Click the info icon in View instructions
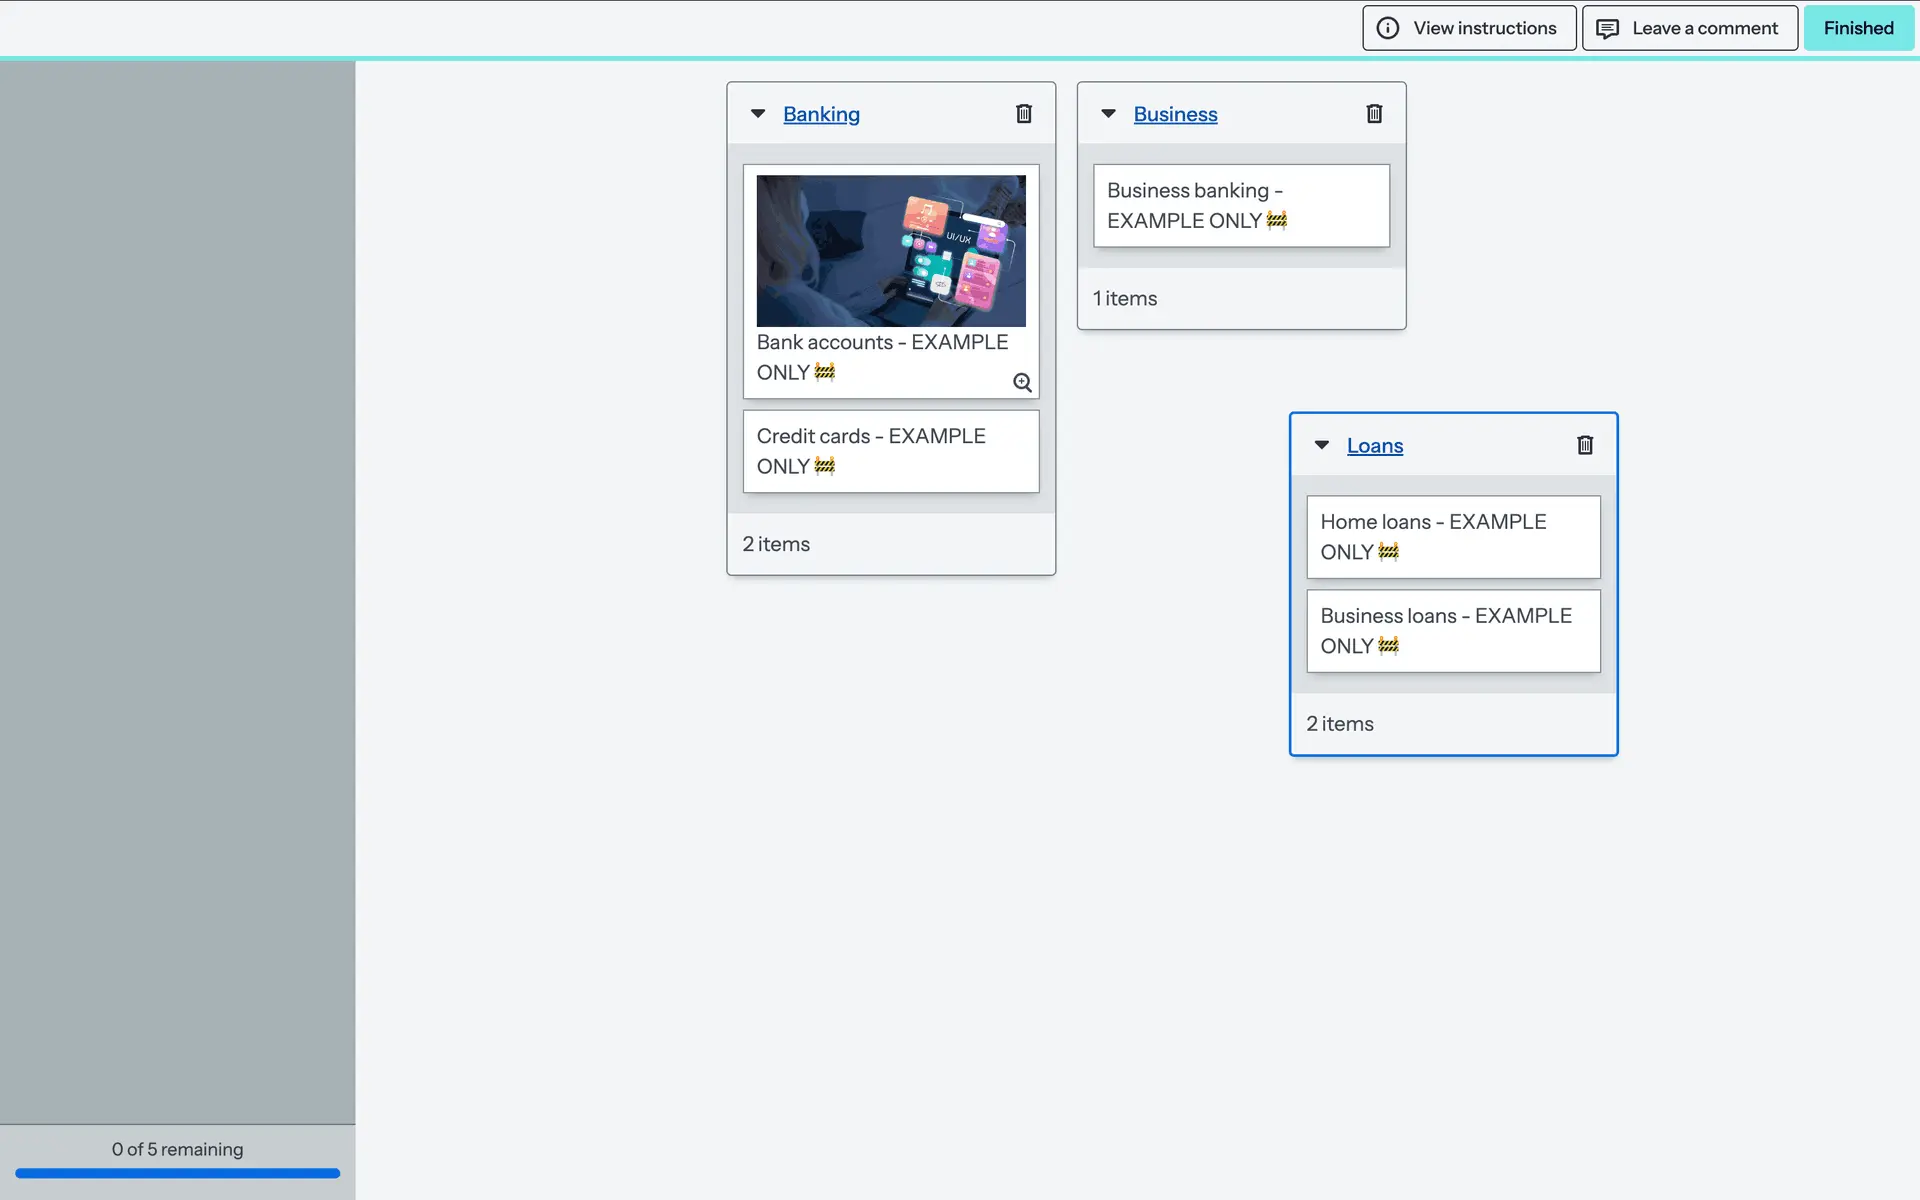The image size is (1920, 1200). [1387, 28]
